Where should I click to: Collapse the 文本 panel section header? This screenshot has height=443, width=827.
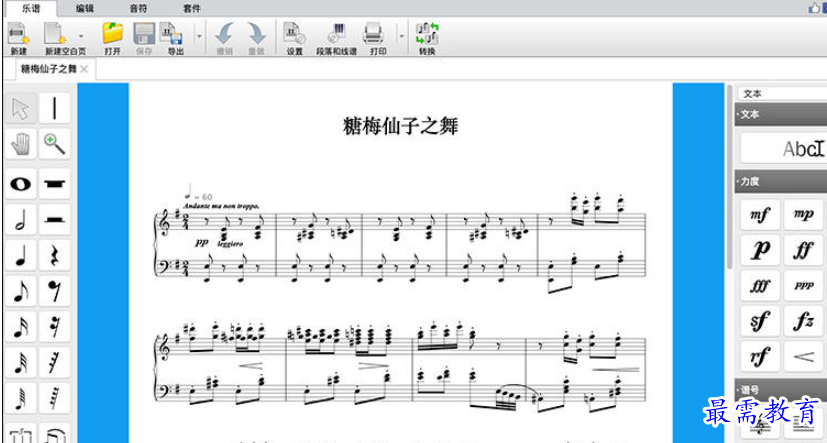tap(781, 114)
